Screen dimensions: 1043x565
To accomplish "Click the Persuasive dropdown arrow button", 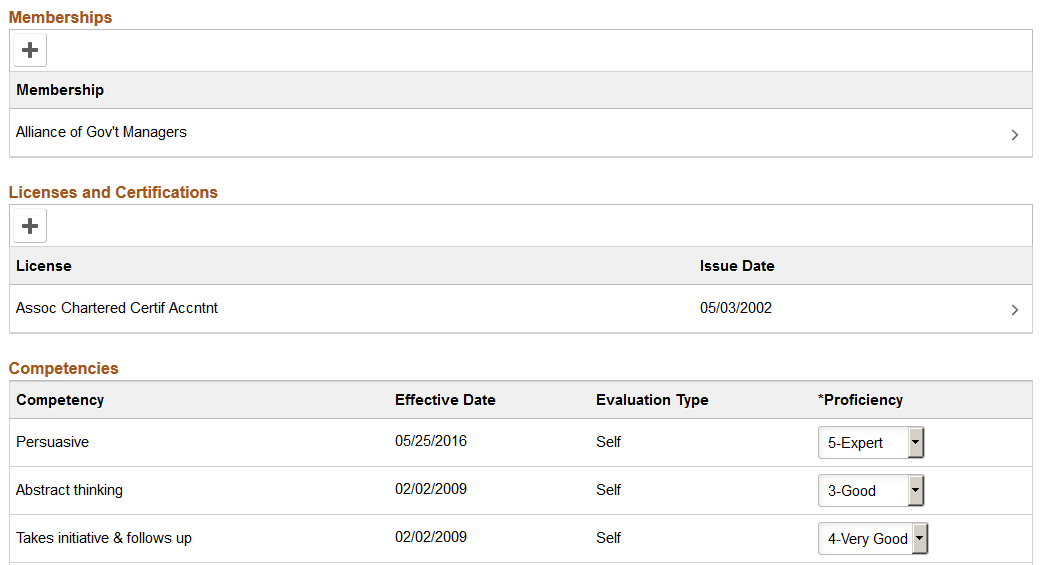I will tap(915, 443).
